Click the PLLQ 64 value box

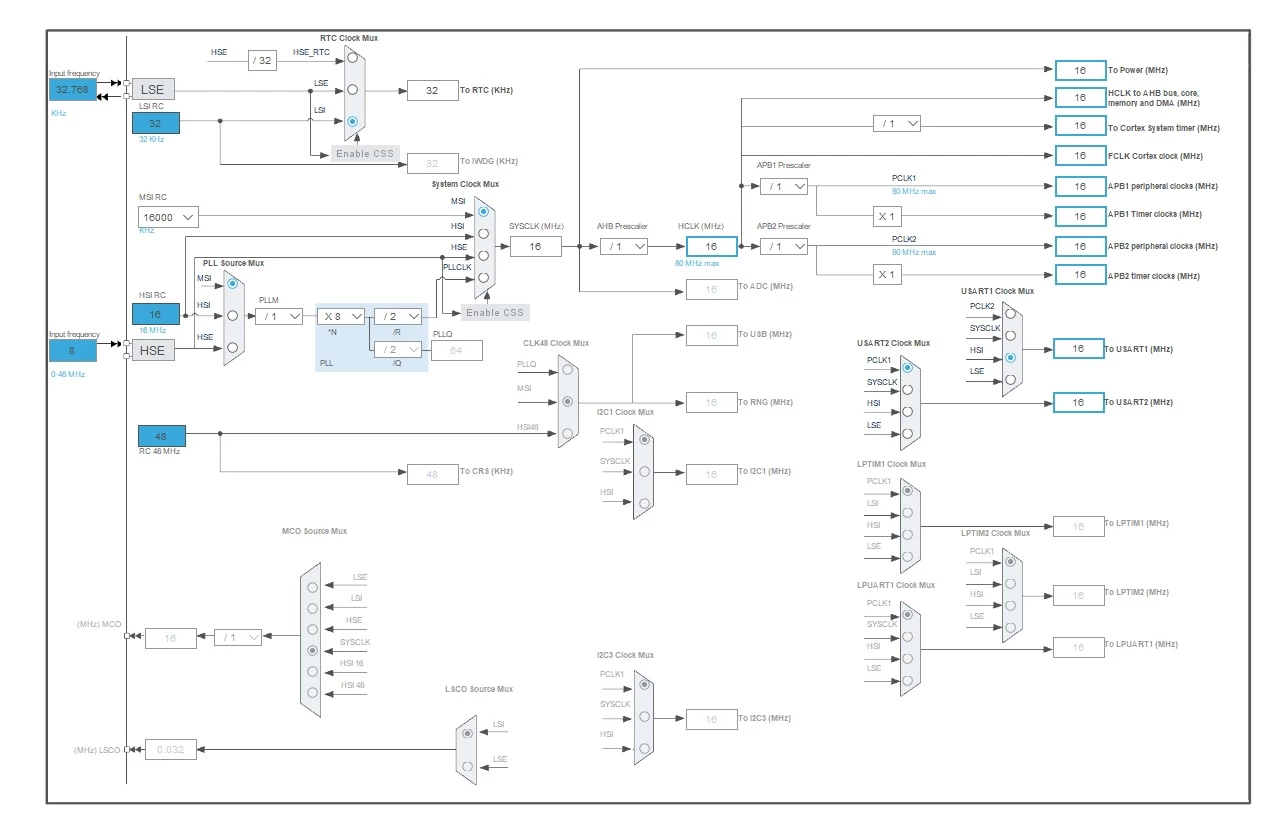coord(457,350)
